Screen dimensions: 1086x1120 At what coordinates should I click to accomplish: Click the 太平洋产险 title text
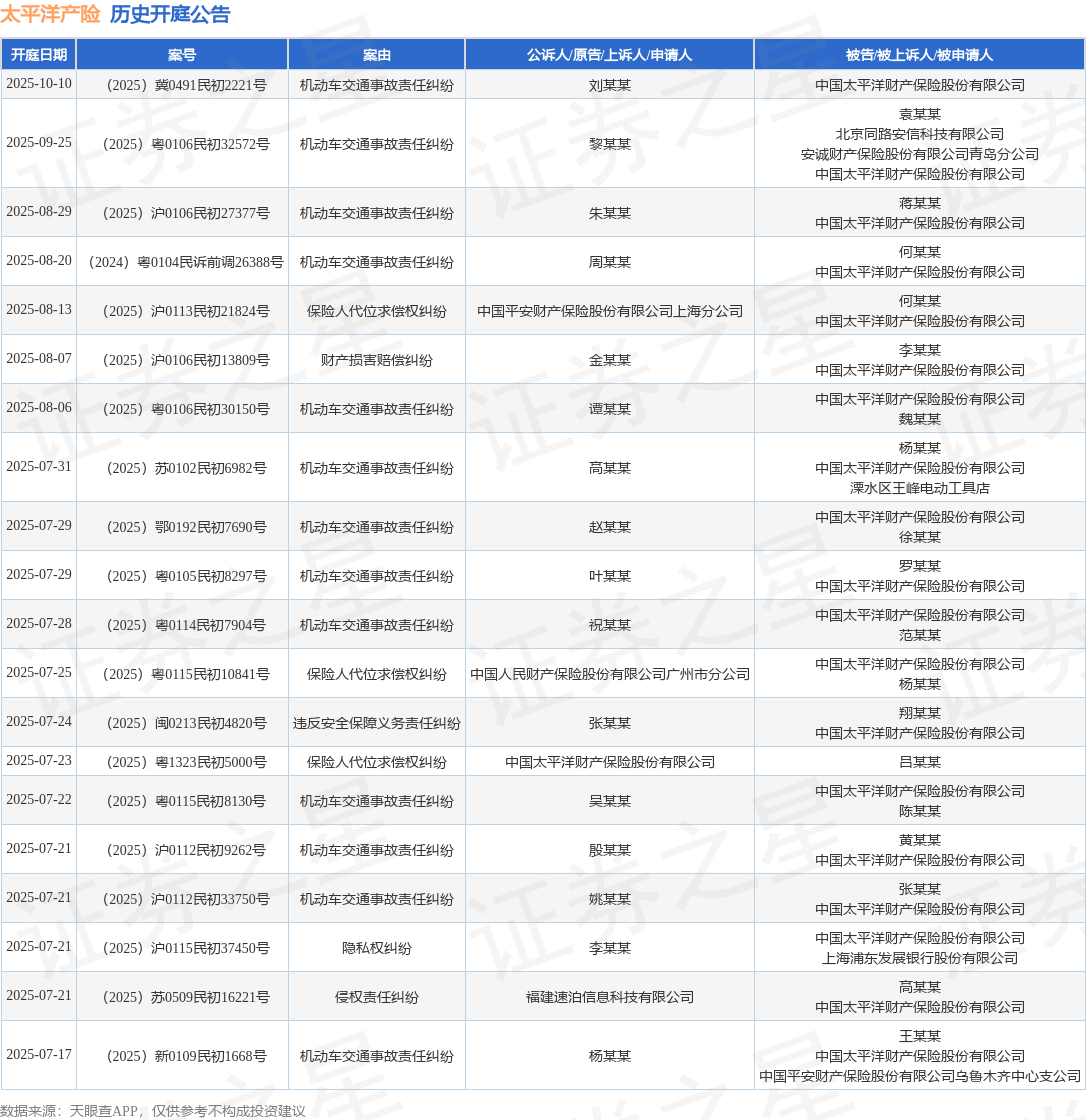50,14
